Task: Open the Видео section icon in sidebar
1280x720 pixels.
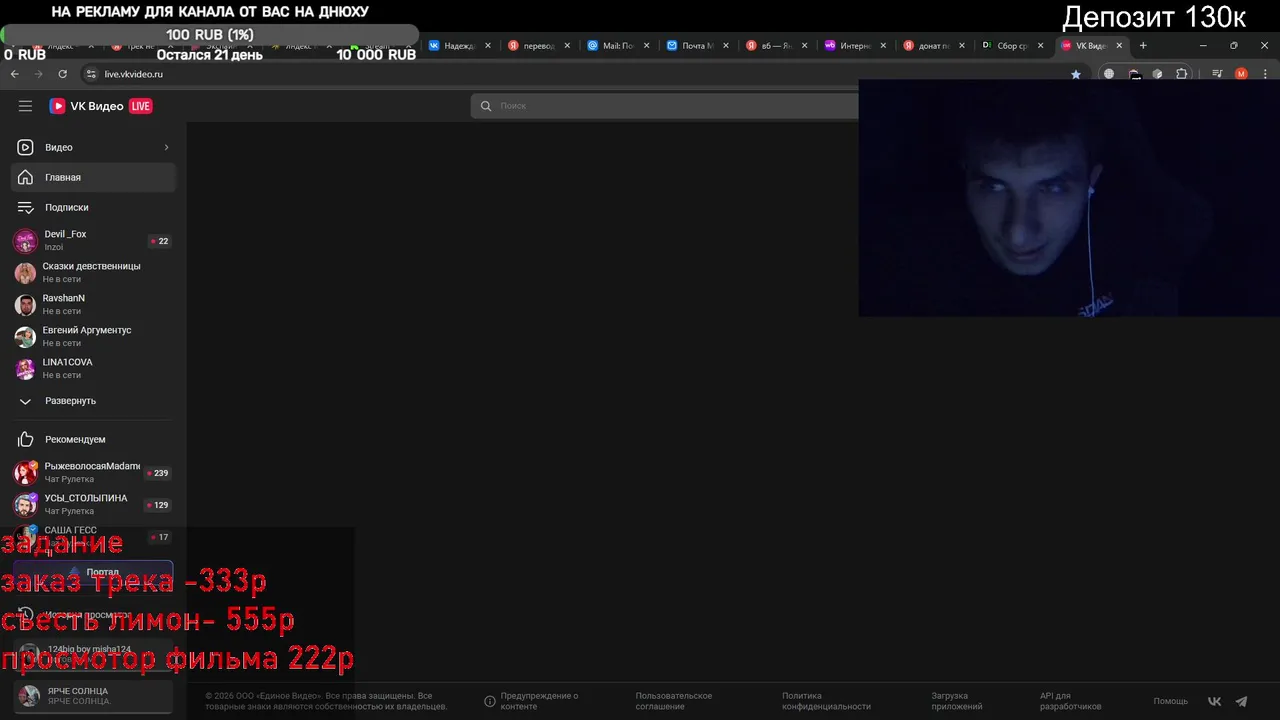Action: click(x=25, y=147)
